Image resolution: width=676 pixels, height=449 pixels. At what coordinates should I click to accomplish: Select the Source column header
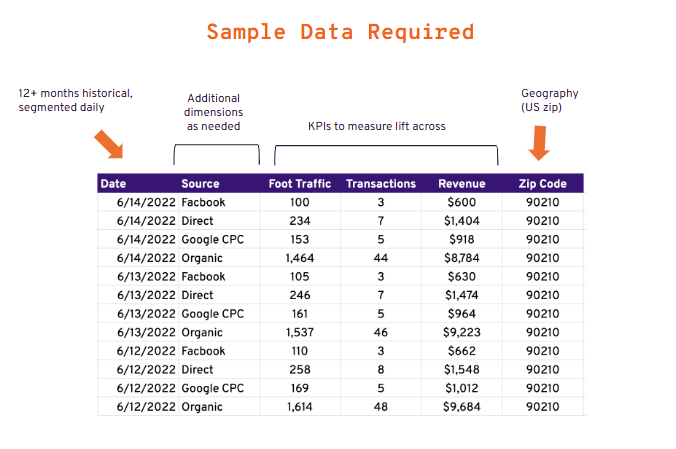pyautogui.click(x=200, y=184)
